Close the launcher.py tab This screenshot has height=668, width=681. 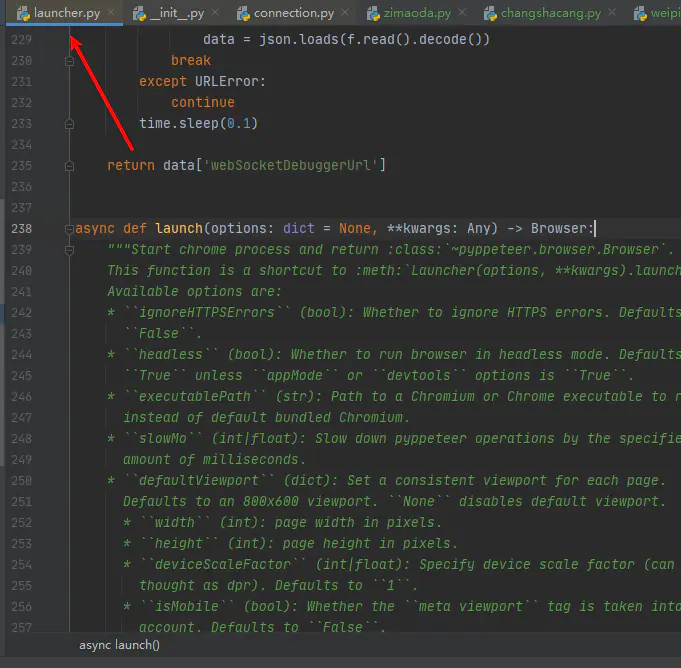pos(112,13)
